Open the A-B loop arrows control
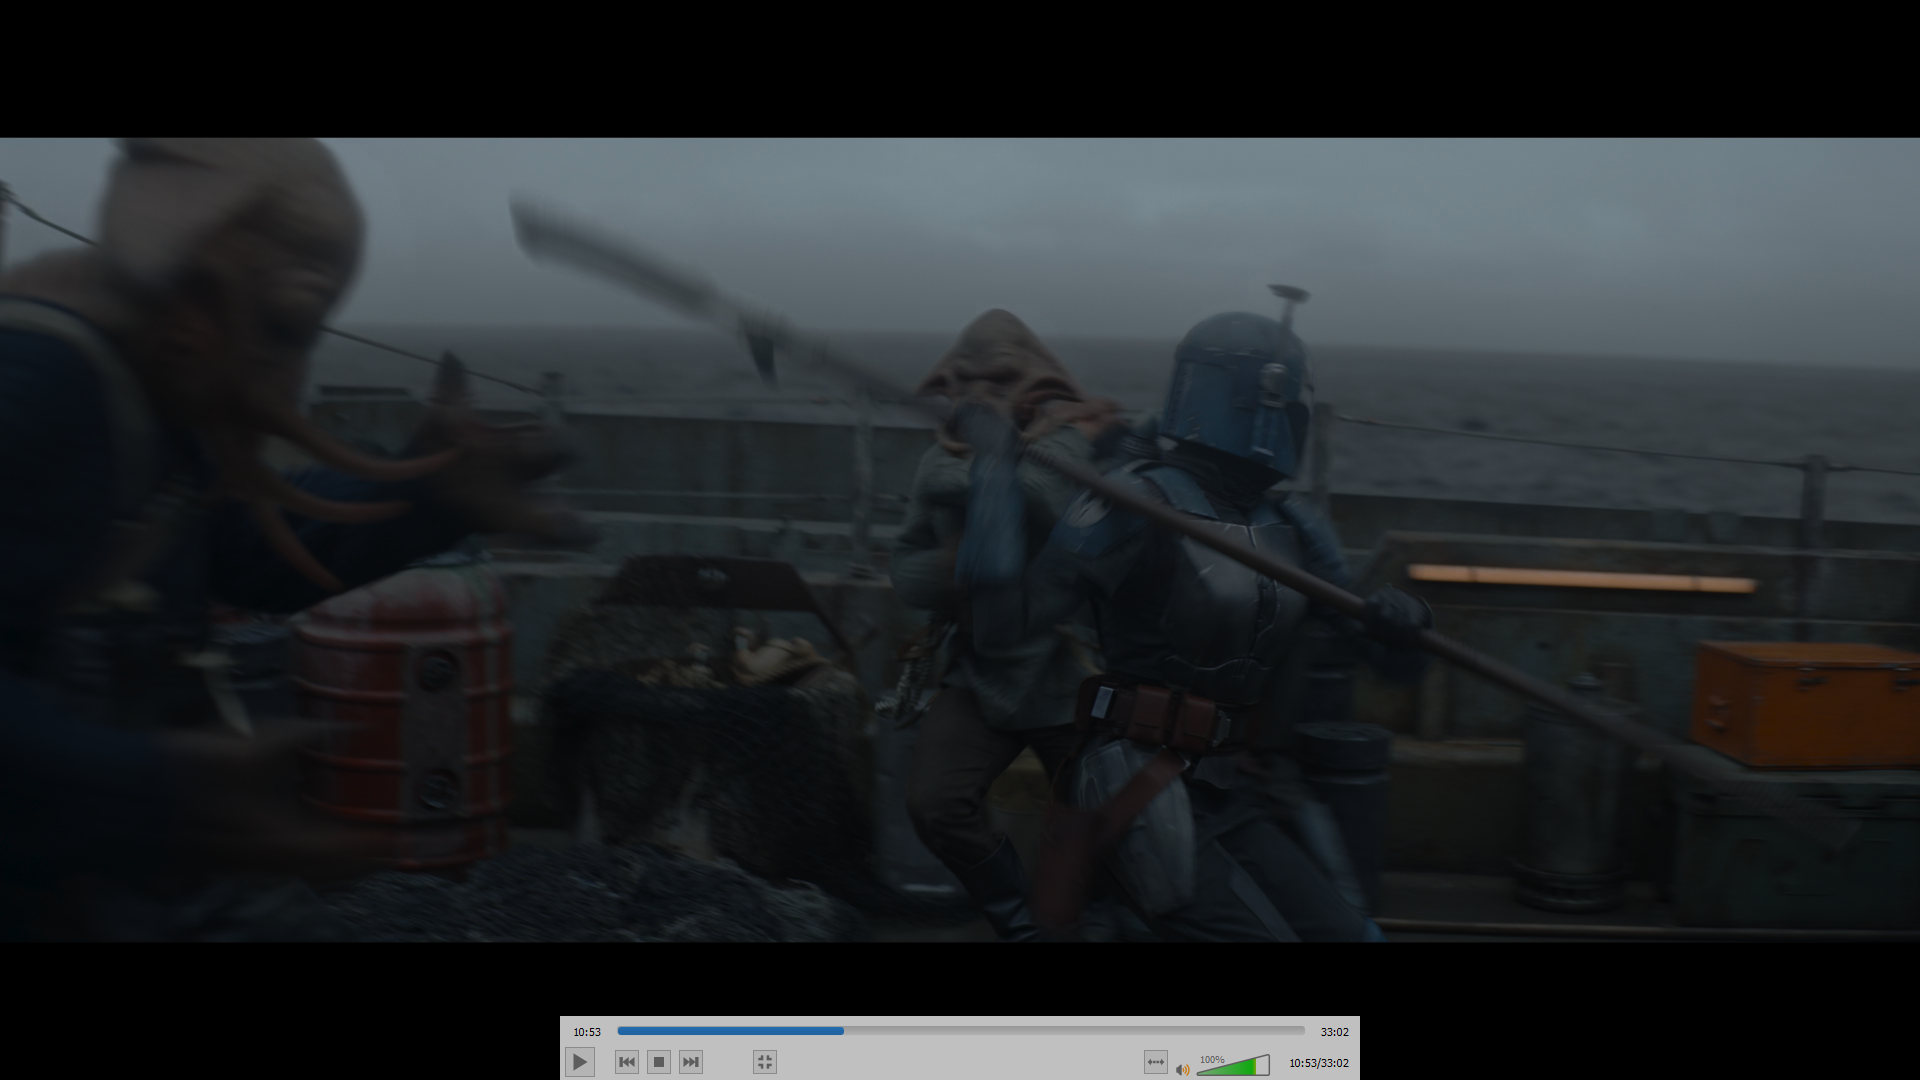Image resolution: width=1920 pixels, height=1080 pixels. [1156, 1062]
